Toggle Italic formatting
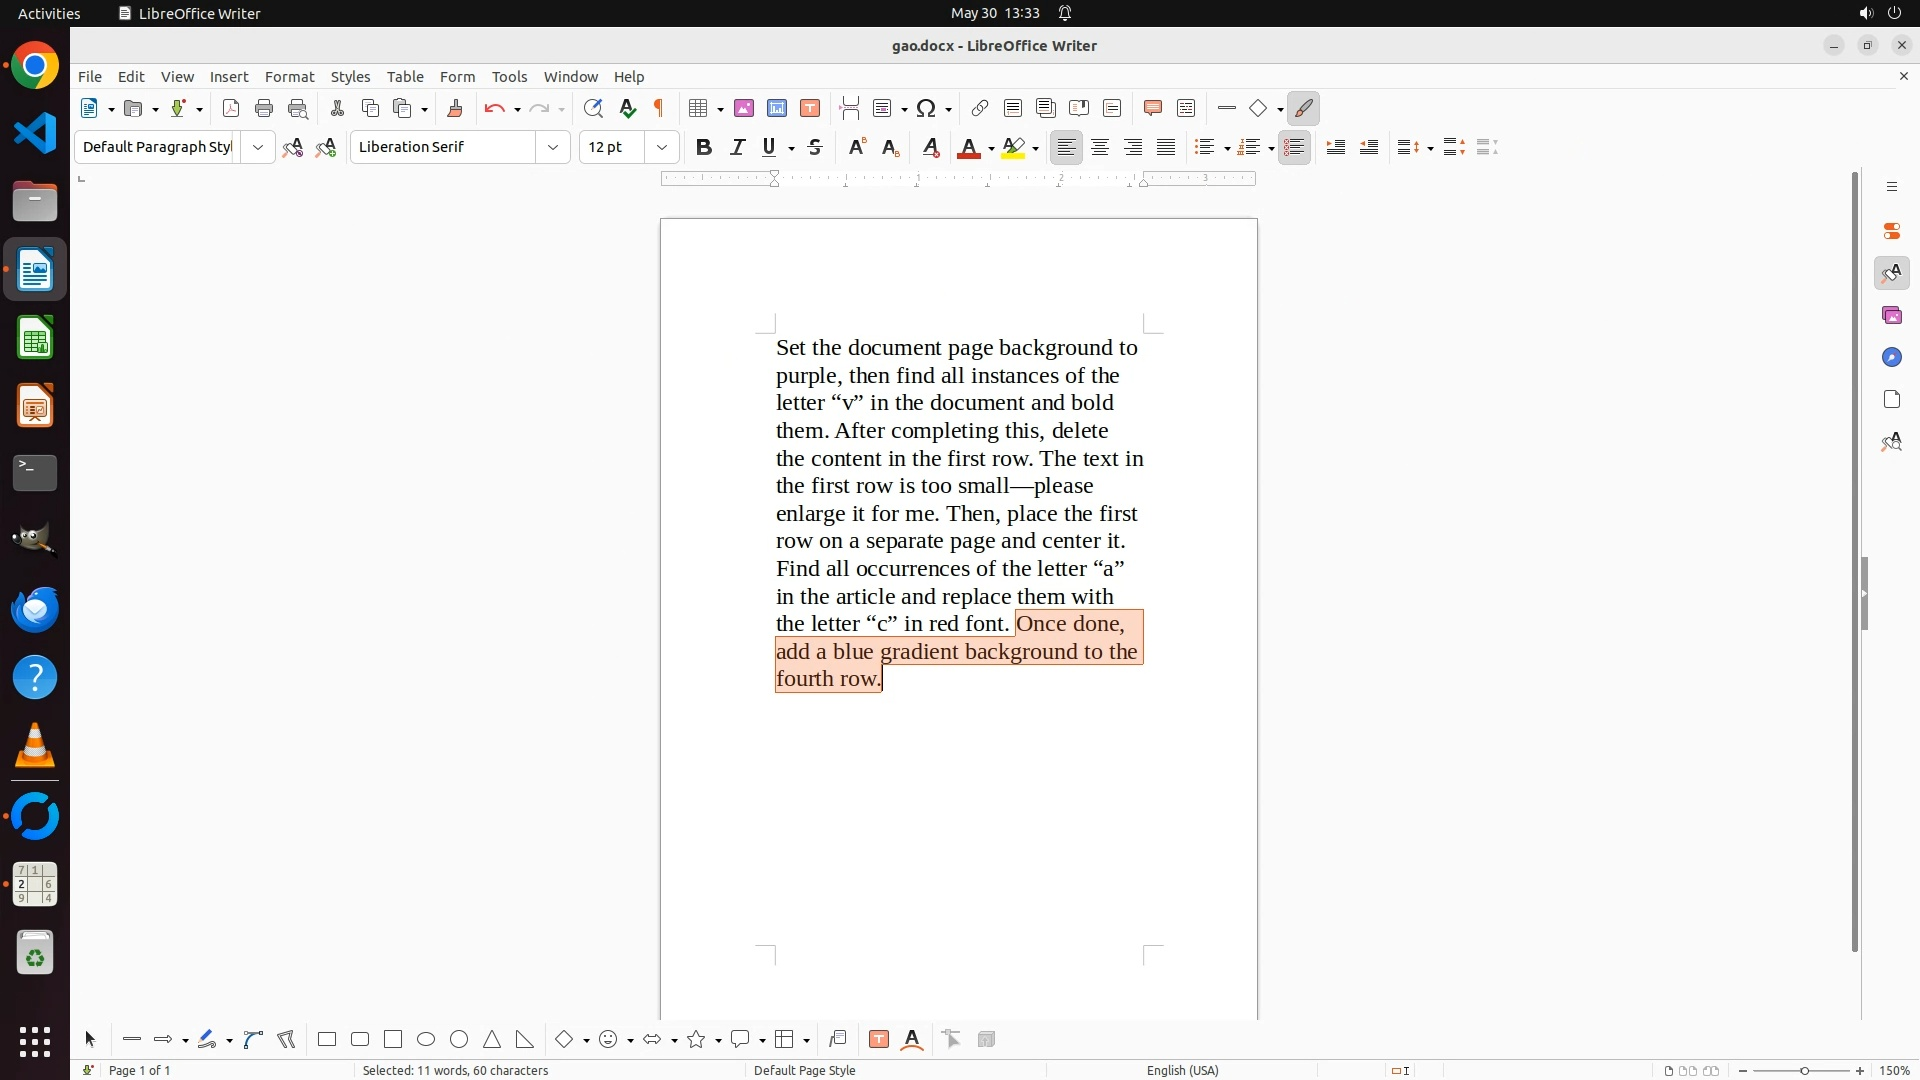The height and width of the screenshot is (1080, 1920). pyautogui.click(x=737, y=147)
